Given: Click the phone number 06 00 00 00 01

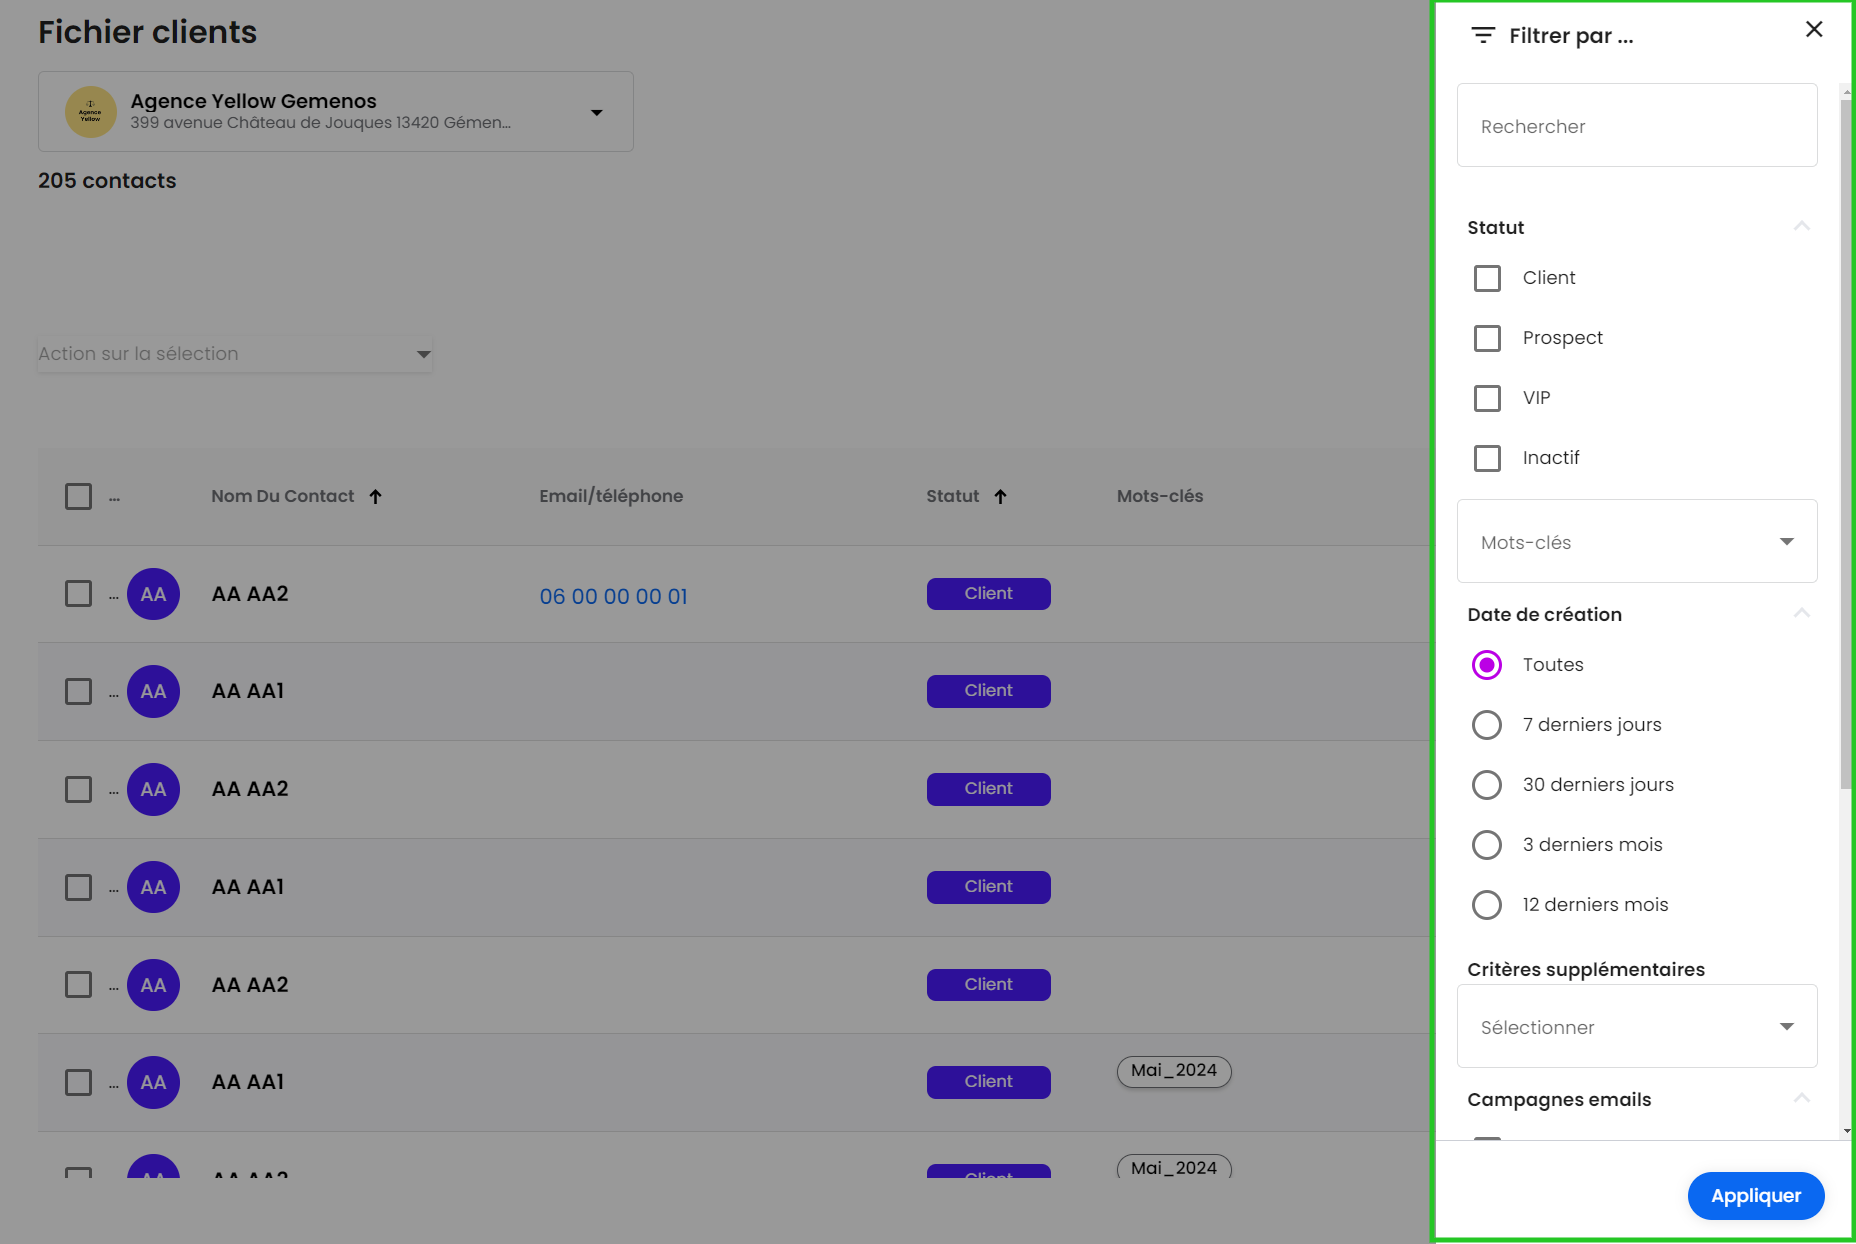Looking at the screenshot, I should pyautogui.click(x=614, y=596).
